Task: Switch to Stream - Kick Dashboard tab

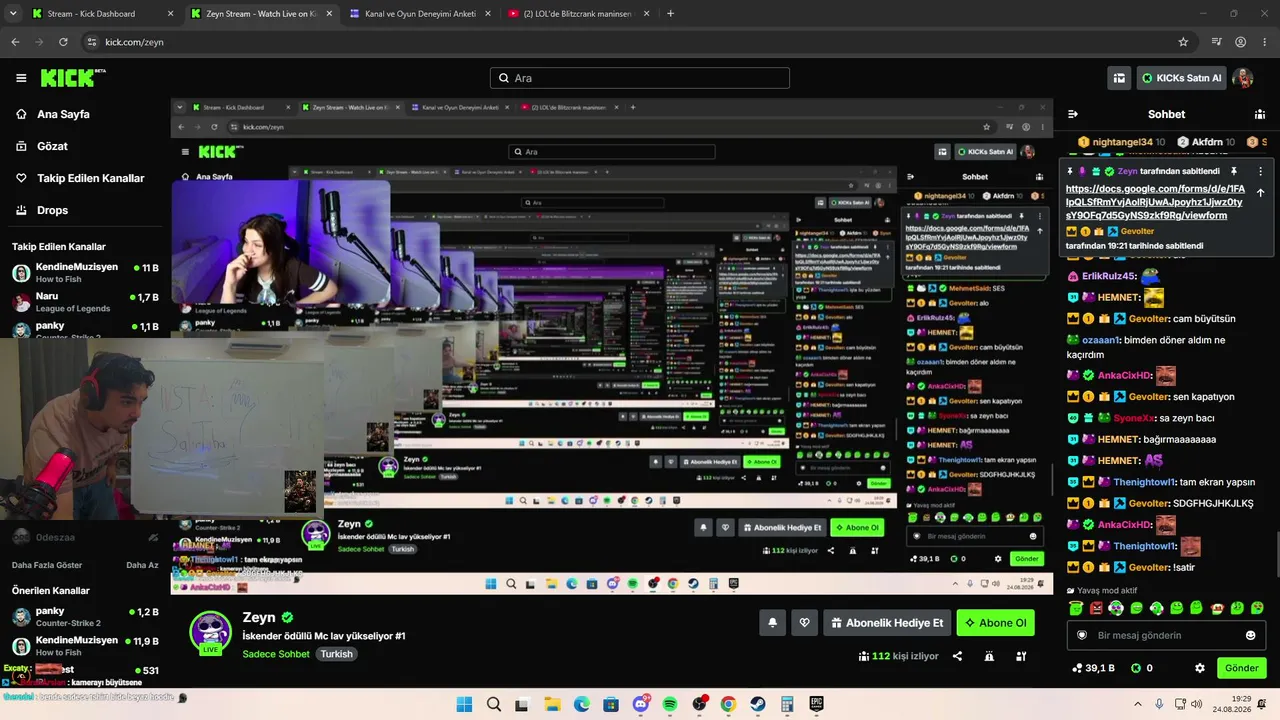Action: point(103,14)
